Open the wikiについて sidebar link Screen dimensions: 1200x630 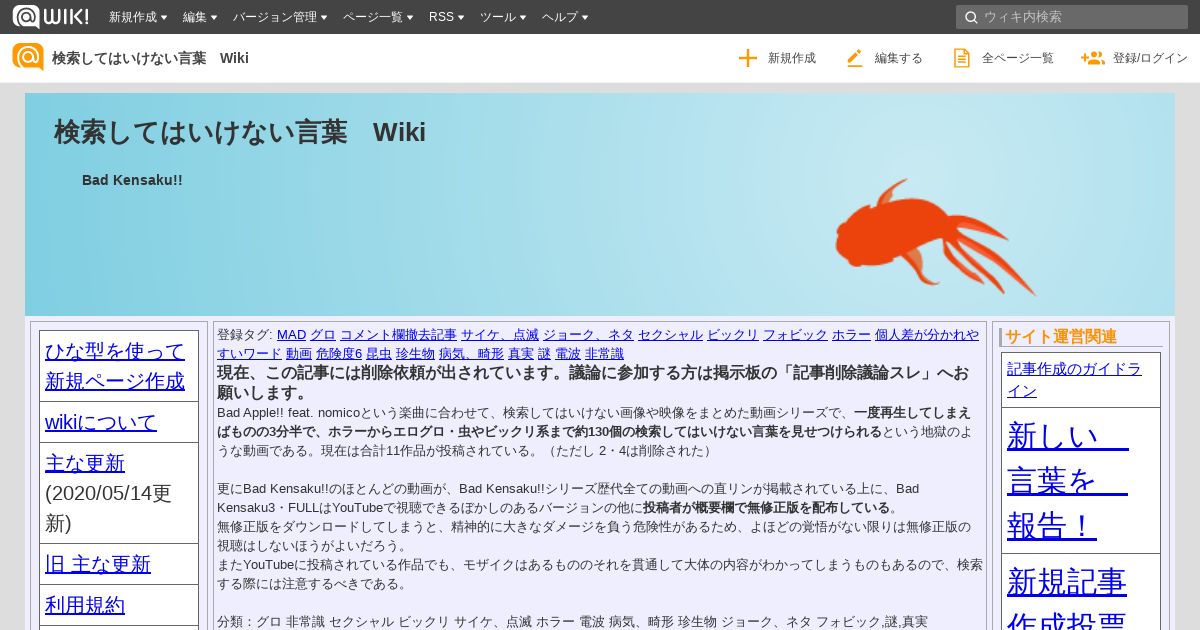(101, 422)
